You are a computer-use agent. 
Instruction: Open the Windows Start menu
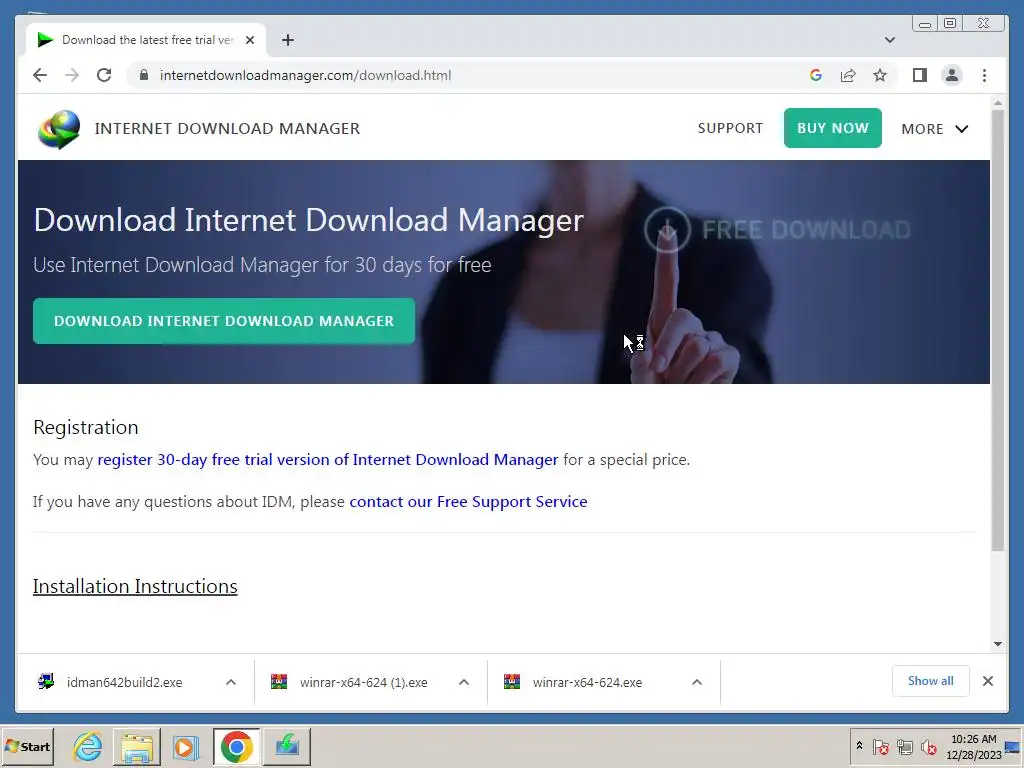pos(27,746)
